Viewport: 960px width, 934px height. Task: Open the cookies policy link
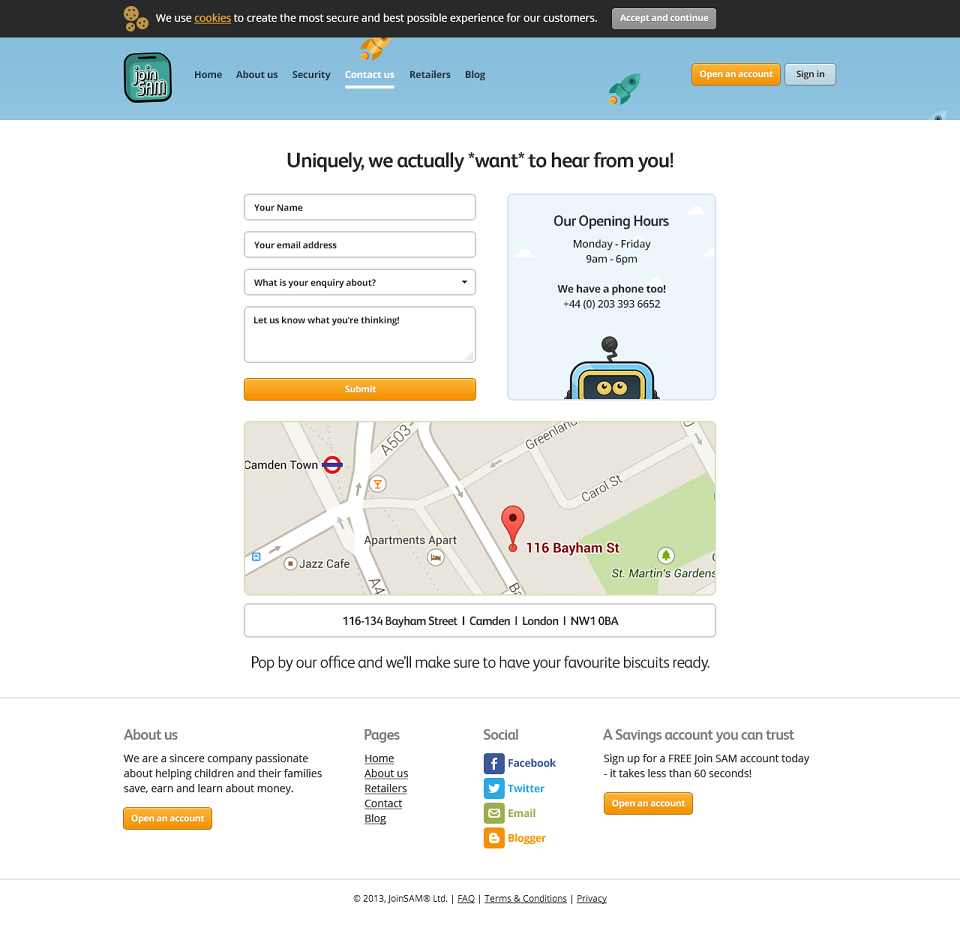(212, 18)
